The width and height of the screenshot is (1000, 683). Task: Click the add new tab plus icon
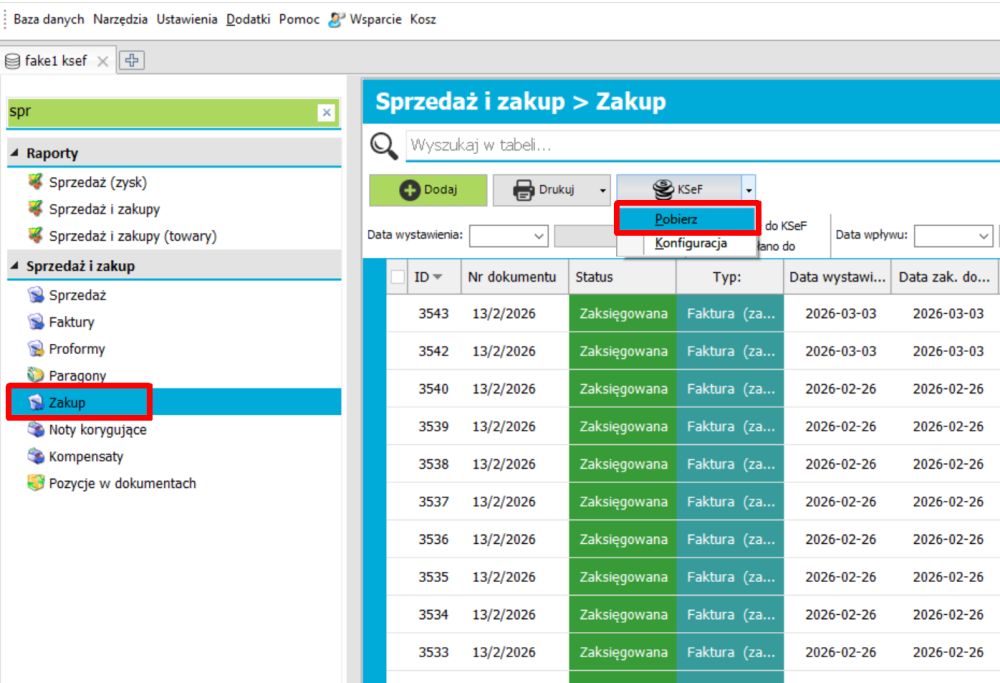(x=131, y=60)
